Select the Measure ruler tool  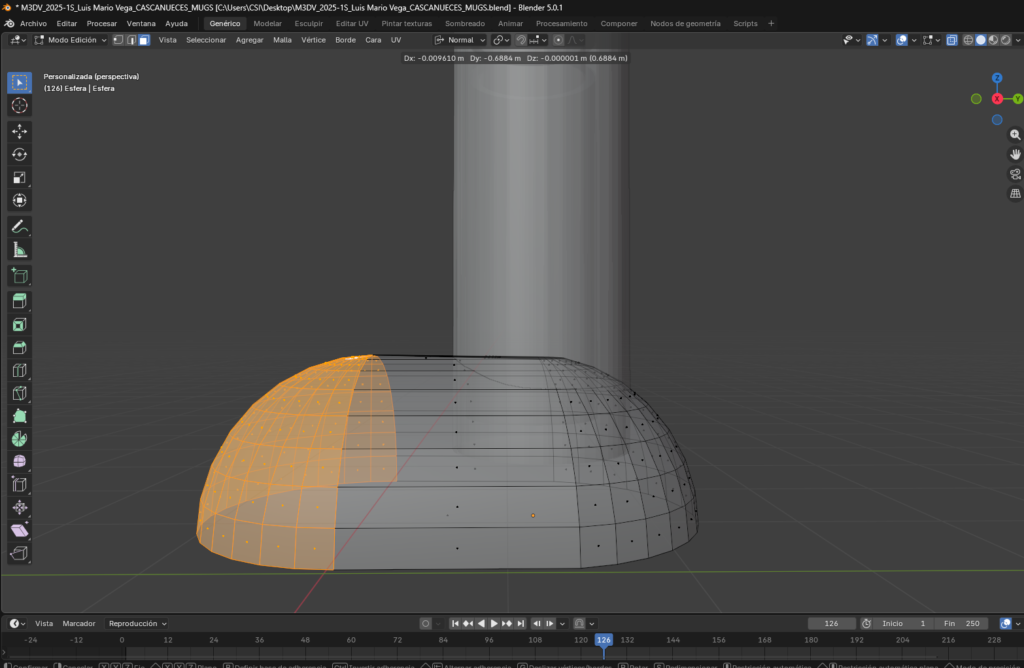19,250
